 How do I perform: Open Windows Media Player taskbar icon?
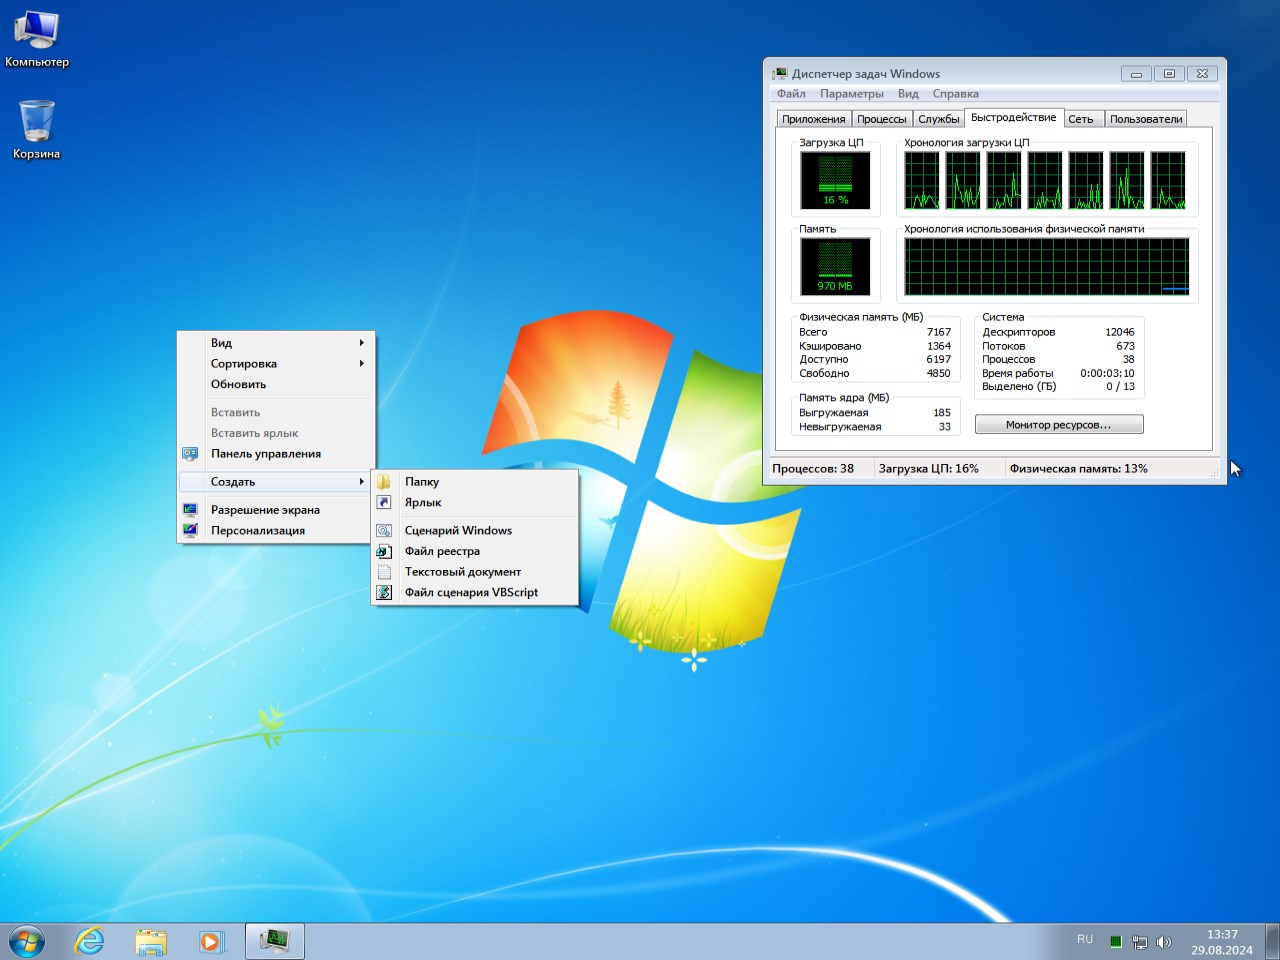211,941
